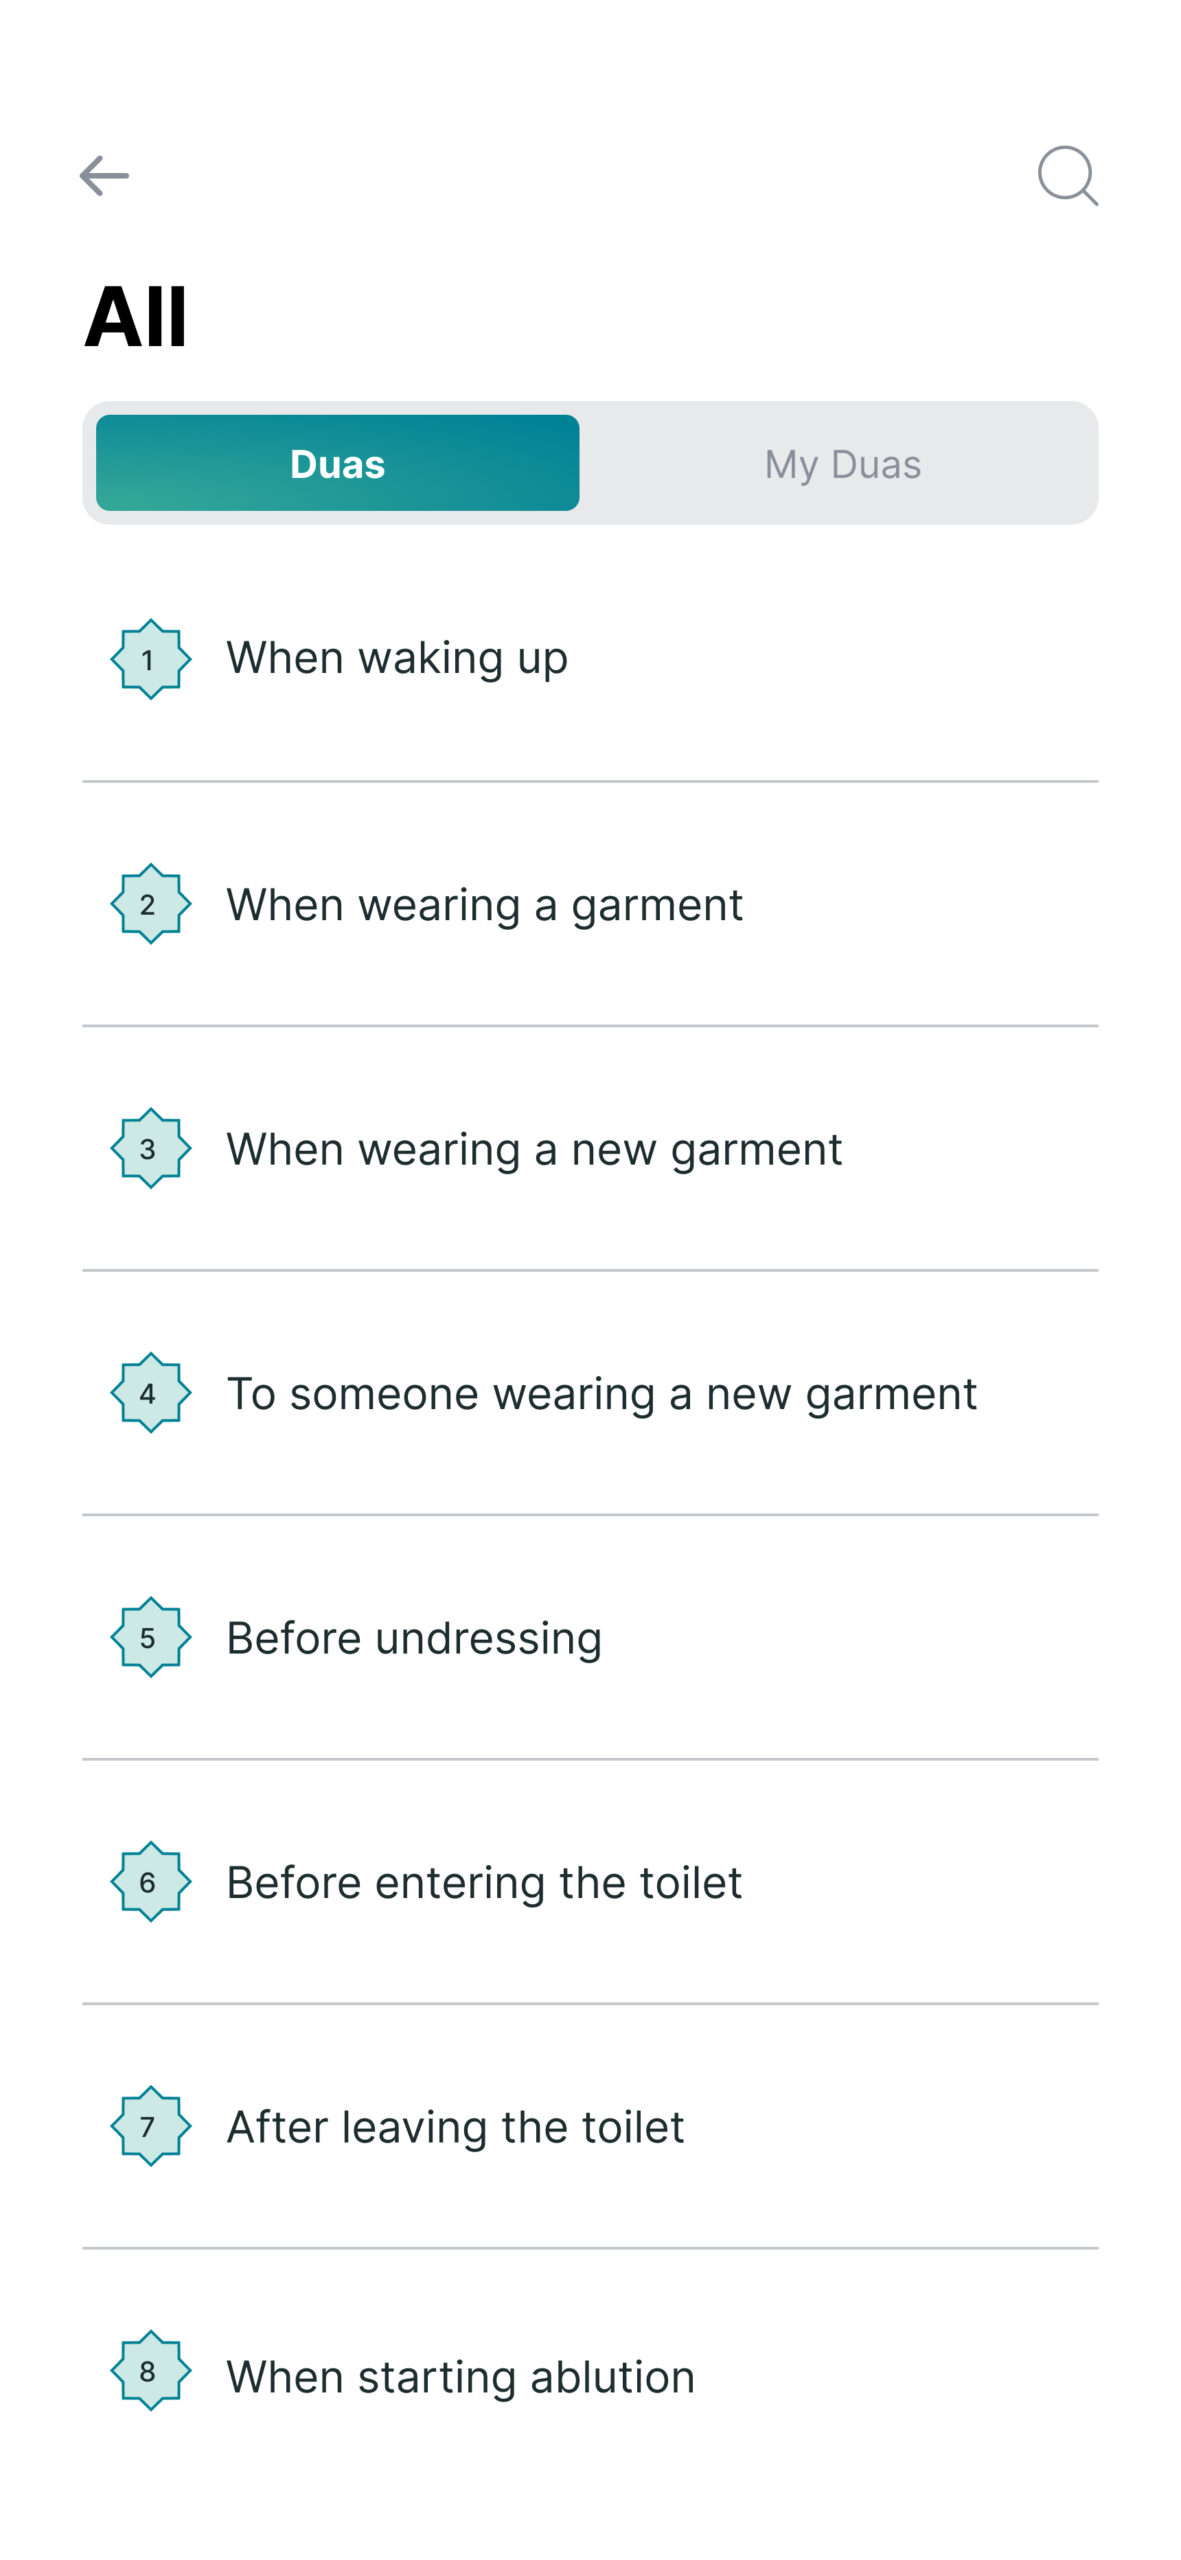Tap the star badge numbered 4
The width and height of the screenshot is (1181, 2560).
click(x=150, y=1393)
